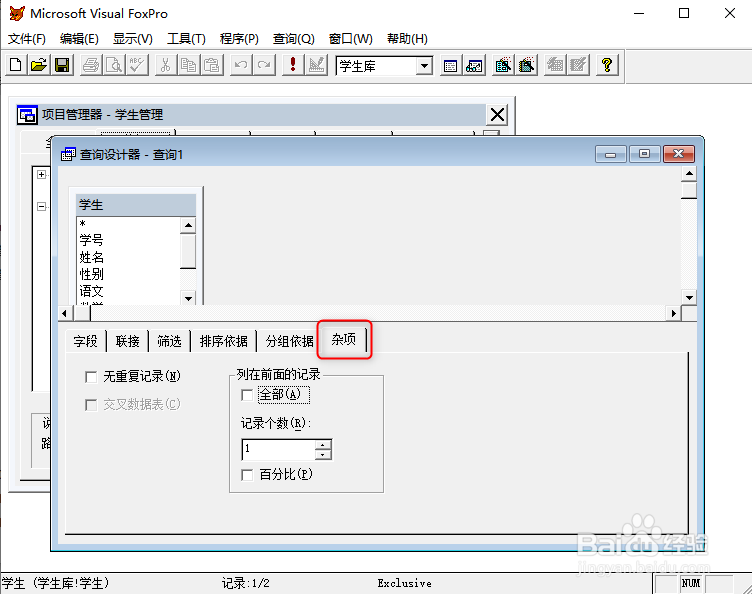Click the Redo arrow icon
The height and width of the screenshot is (594, 752).
(x=264, y=65)
